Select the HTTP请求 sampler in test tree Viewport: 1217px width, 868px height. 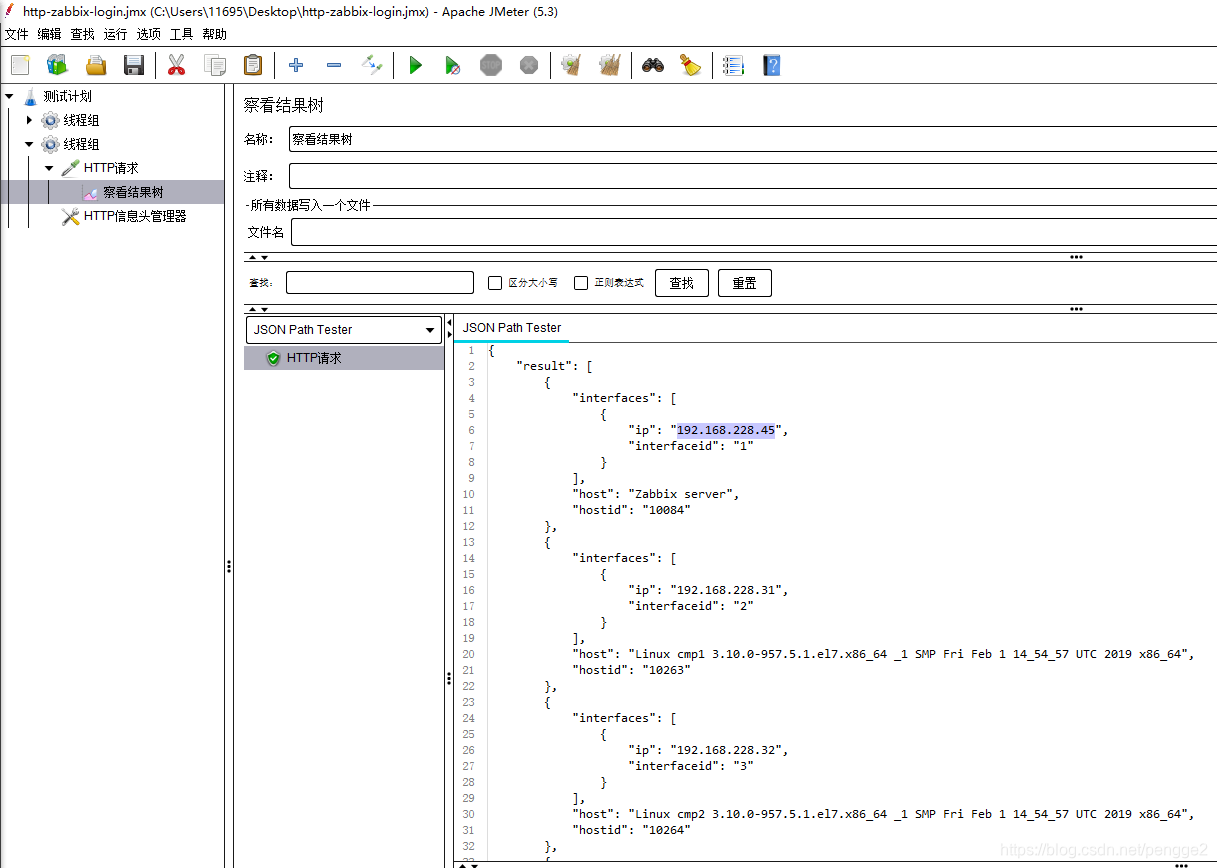pos(111,168)
